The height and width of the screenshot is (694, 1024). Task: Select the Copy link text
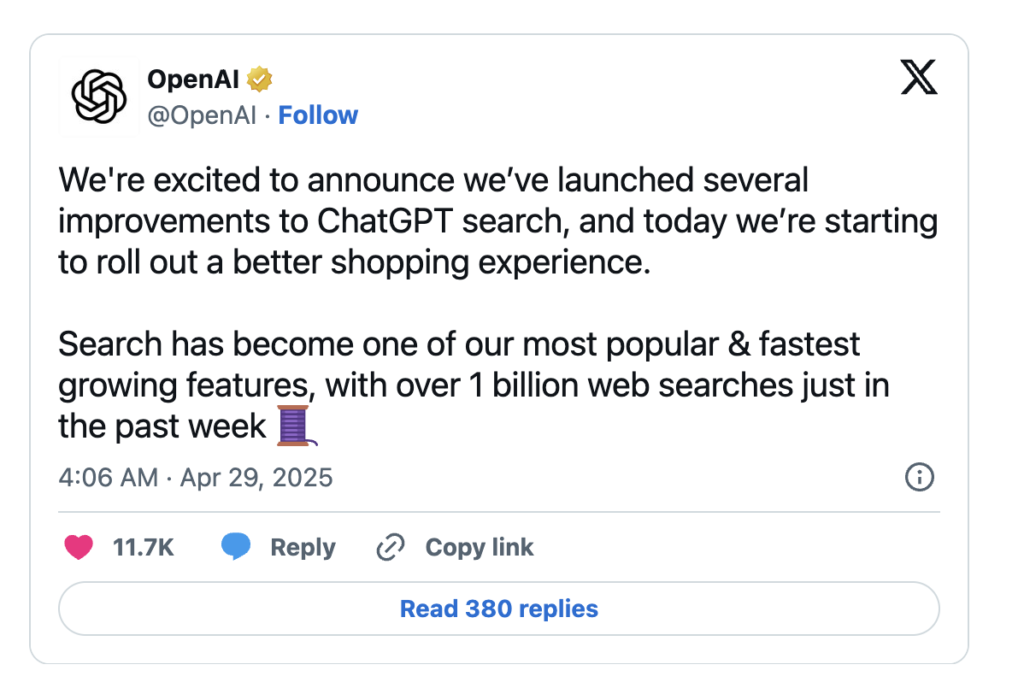(x=479, y=547)
